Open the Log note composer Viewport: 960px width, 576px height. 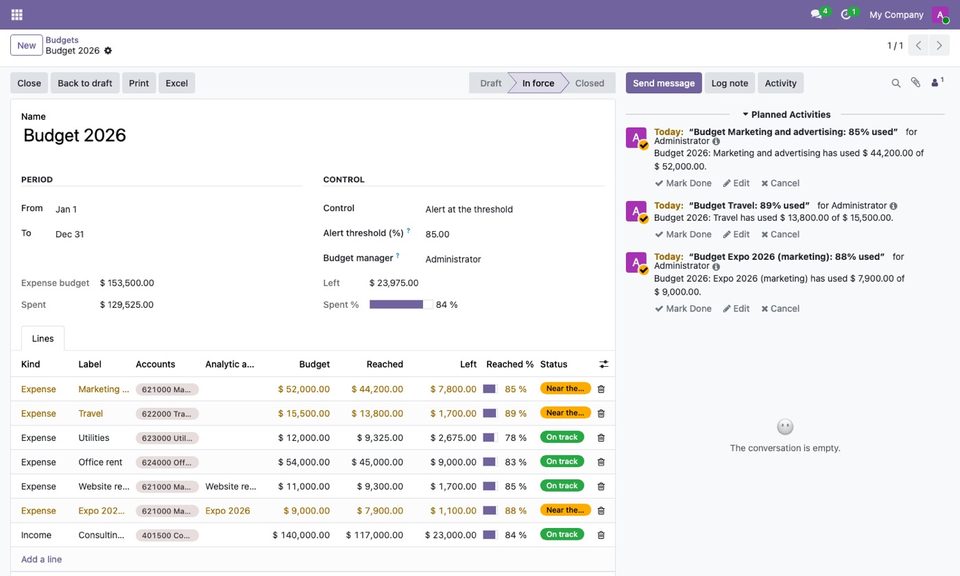point(730,83)
